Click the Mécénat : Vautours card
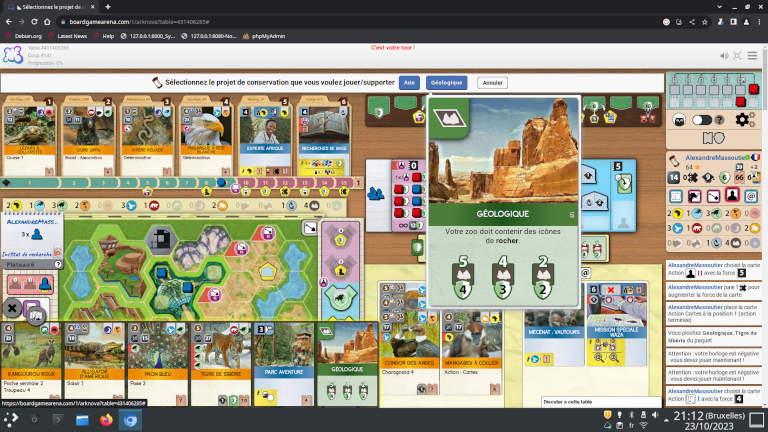The width and height of the screenshot is (768, 432). tap(553, 339)
